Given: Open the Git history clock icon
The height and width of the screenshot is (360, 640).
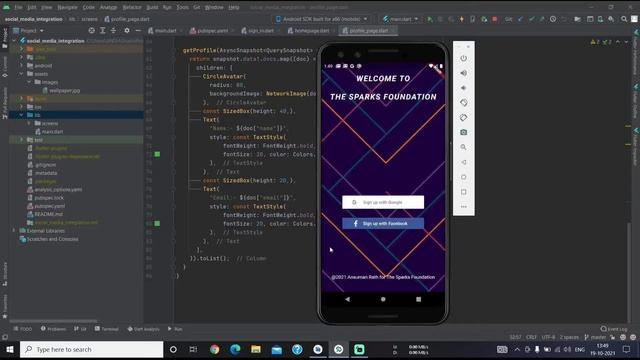Looking at the screenshot, I should (x=553, y=19).
